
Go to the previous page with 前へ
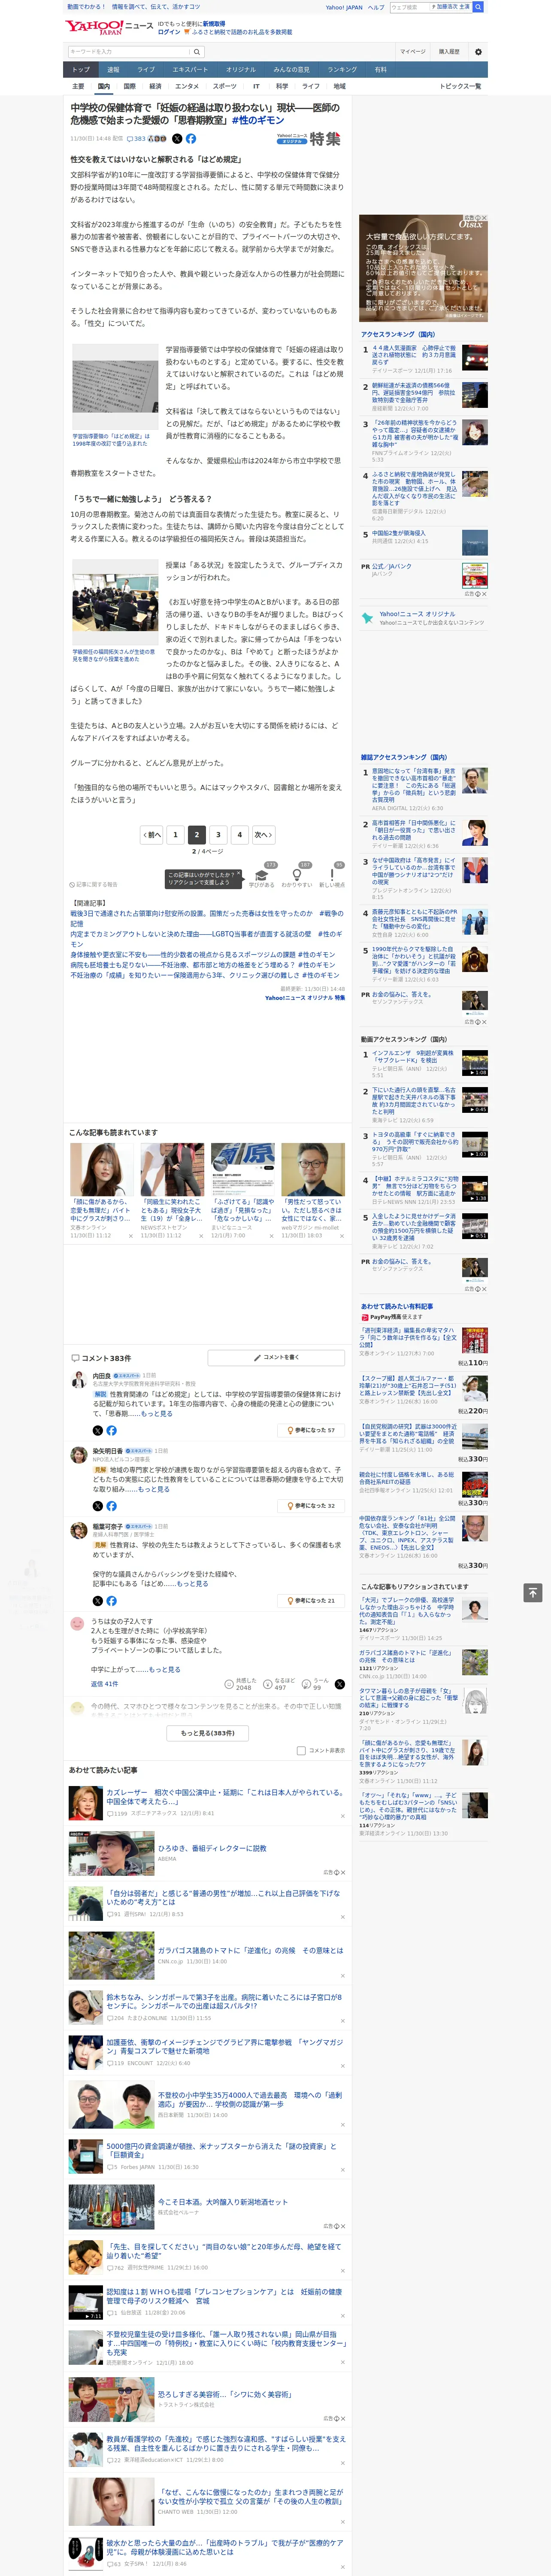click(x=152, y=835)
